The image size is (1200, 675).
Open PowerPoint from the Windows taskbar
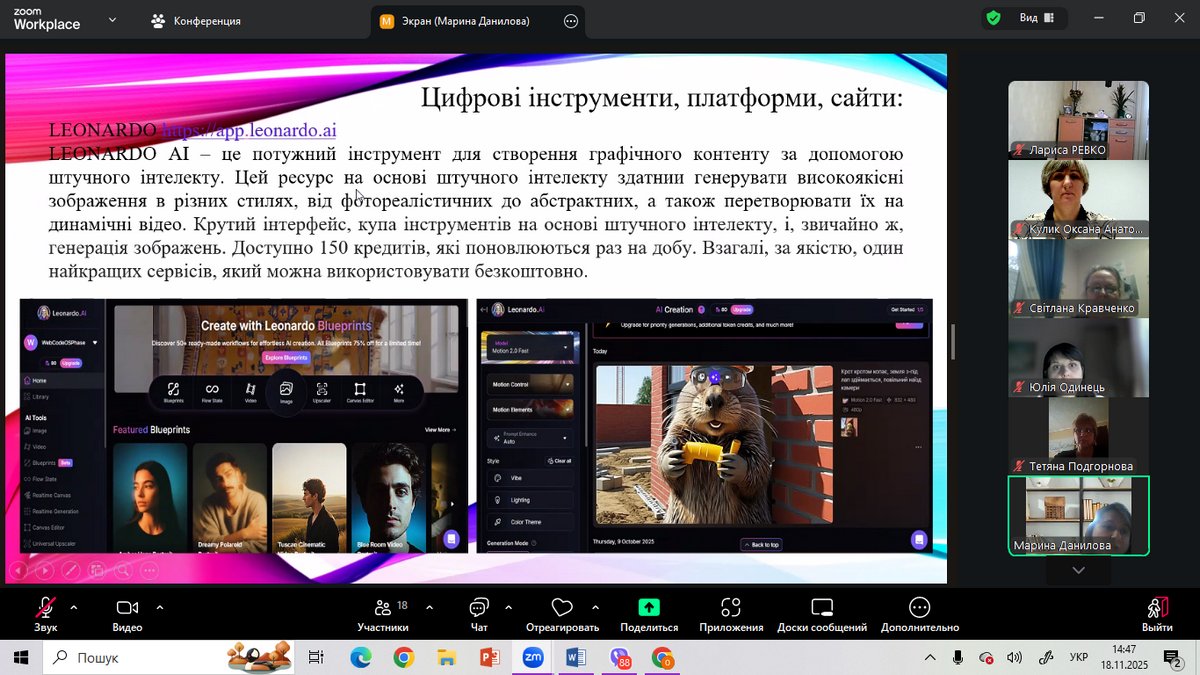pos(489,658)
